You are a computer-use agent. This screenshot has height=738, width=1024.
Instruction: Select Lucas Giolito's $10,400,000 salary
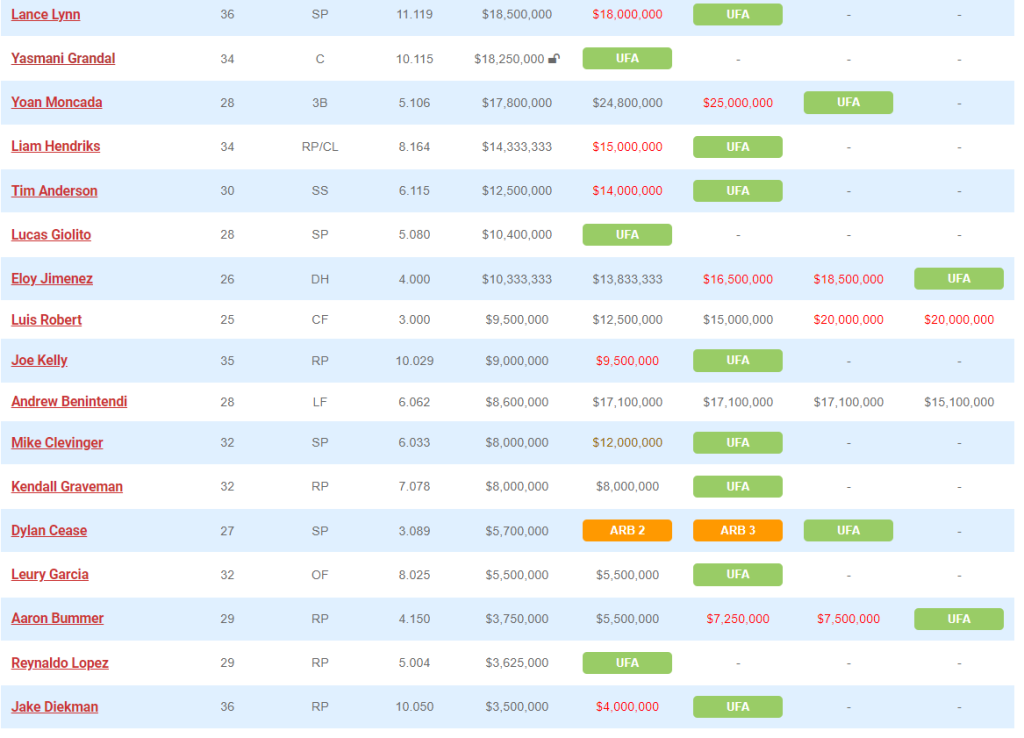(x=517, y=234)
